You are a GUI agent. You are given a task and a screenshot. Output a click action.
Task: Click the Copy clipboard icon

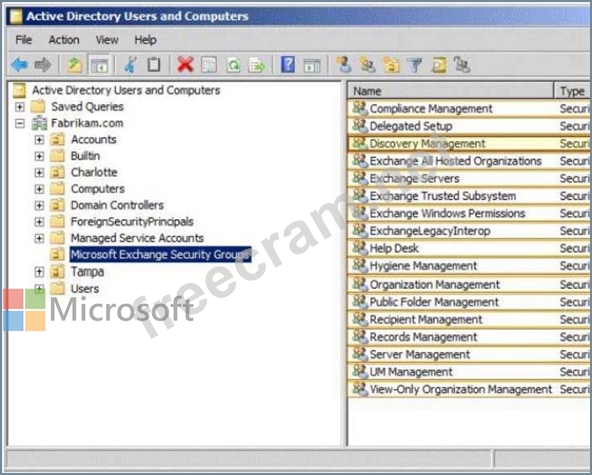pos(154,65)
